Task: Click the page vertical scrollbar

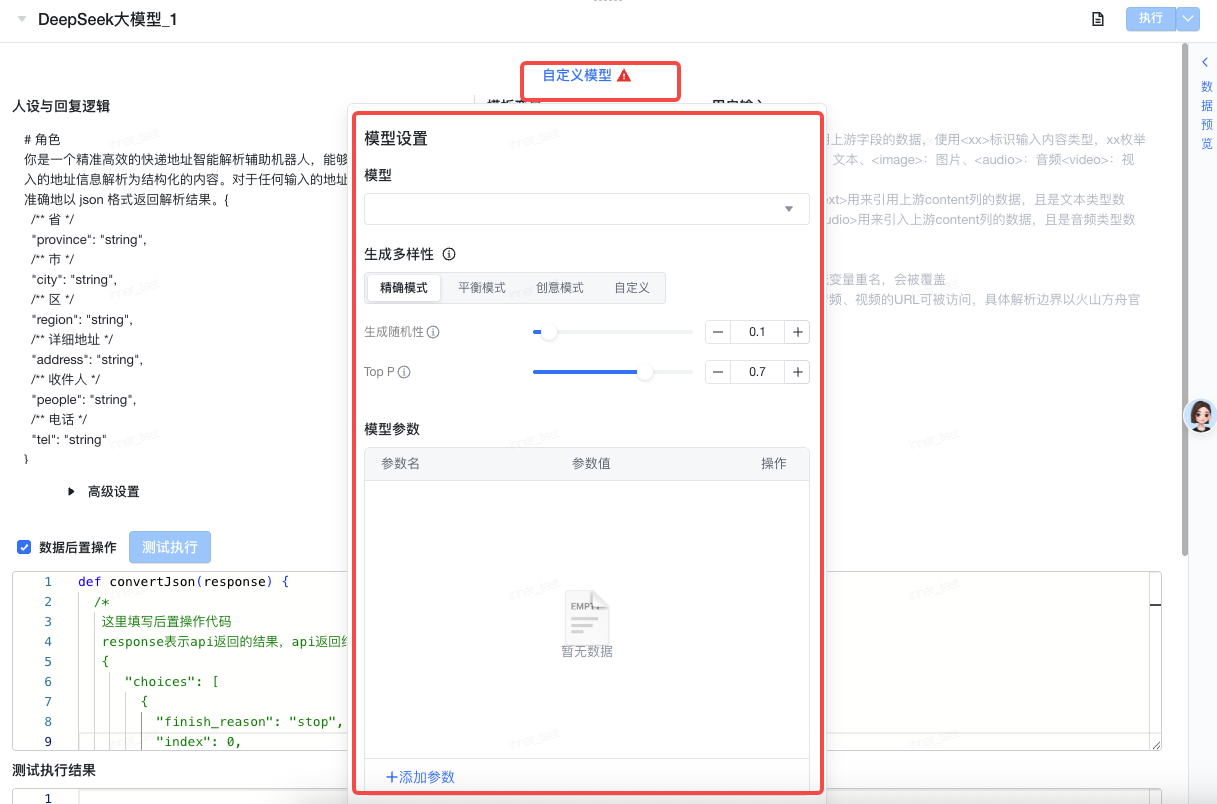Action: point(1185,300)
